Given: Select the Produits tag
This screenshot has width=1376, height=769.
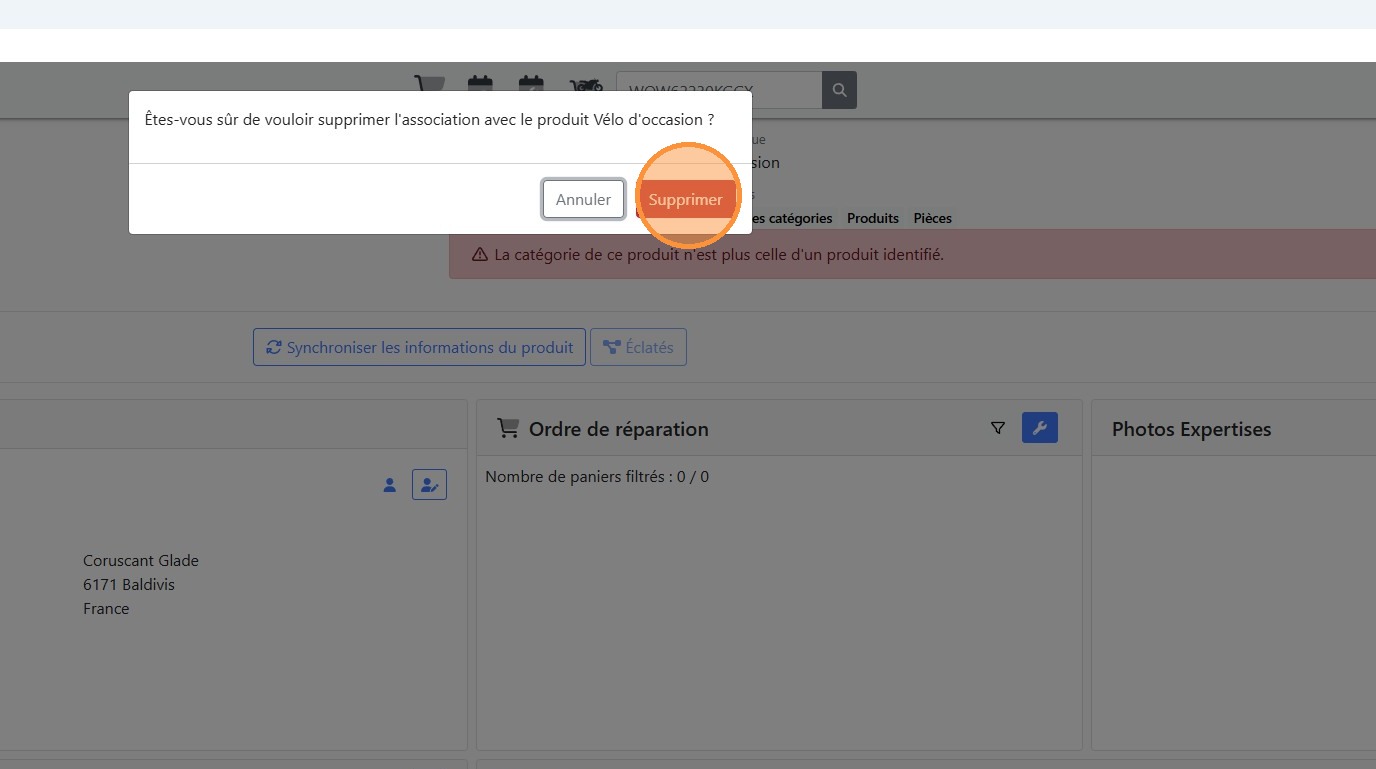Looking at the screenshot, I should tap(873, 218).
